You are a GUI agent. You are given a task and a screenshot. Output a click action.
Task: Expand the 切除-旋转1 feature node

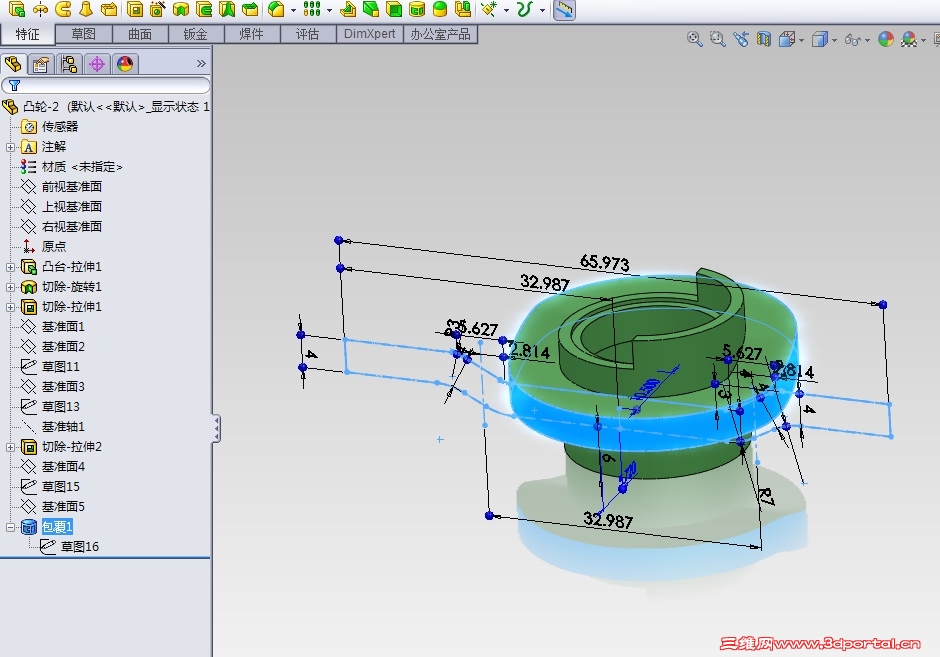(10, 287)
